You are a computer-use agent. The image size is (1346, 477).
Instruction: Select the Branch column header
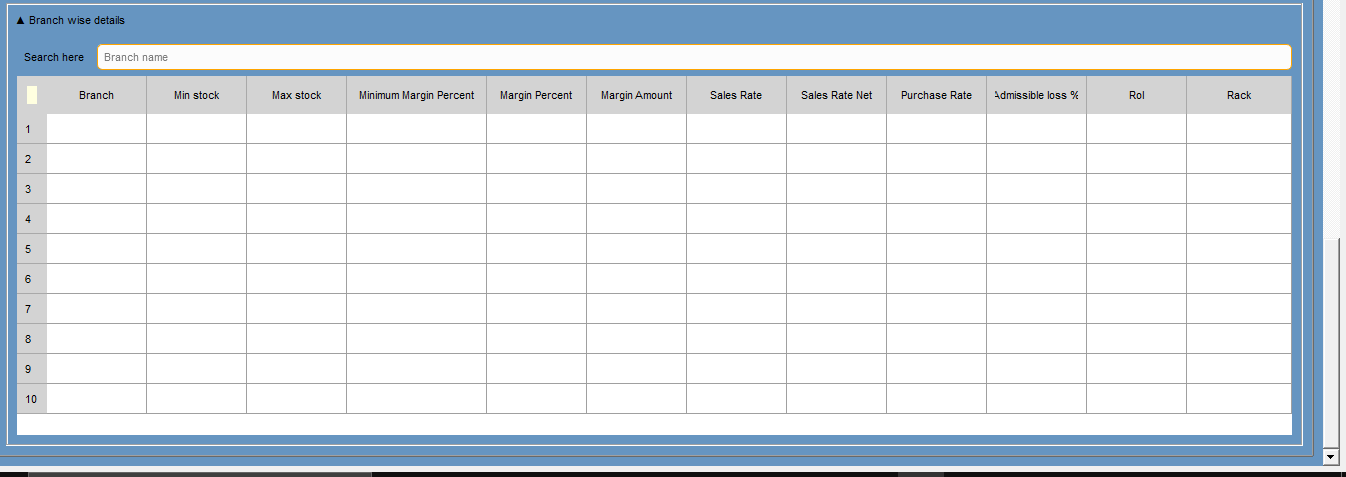click(x=96, y=95)
